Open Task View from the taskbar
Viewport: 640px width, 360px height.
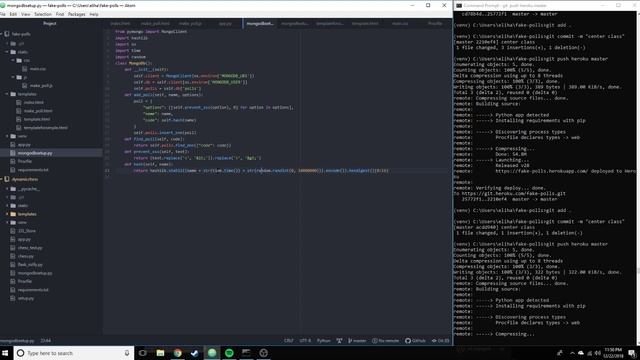[x=142, y=353]
